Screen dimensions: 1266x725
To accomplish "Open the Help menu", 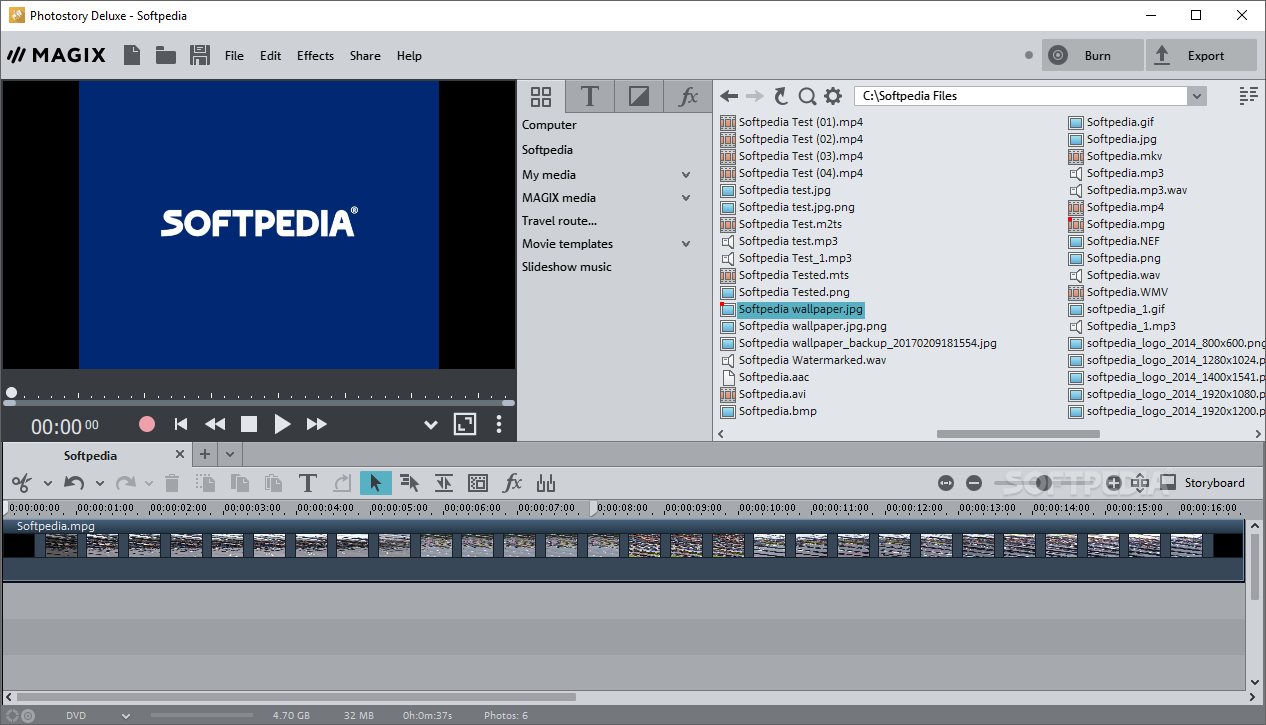I will pos(409,56).
